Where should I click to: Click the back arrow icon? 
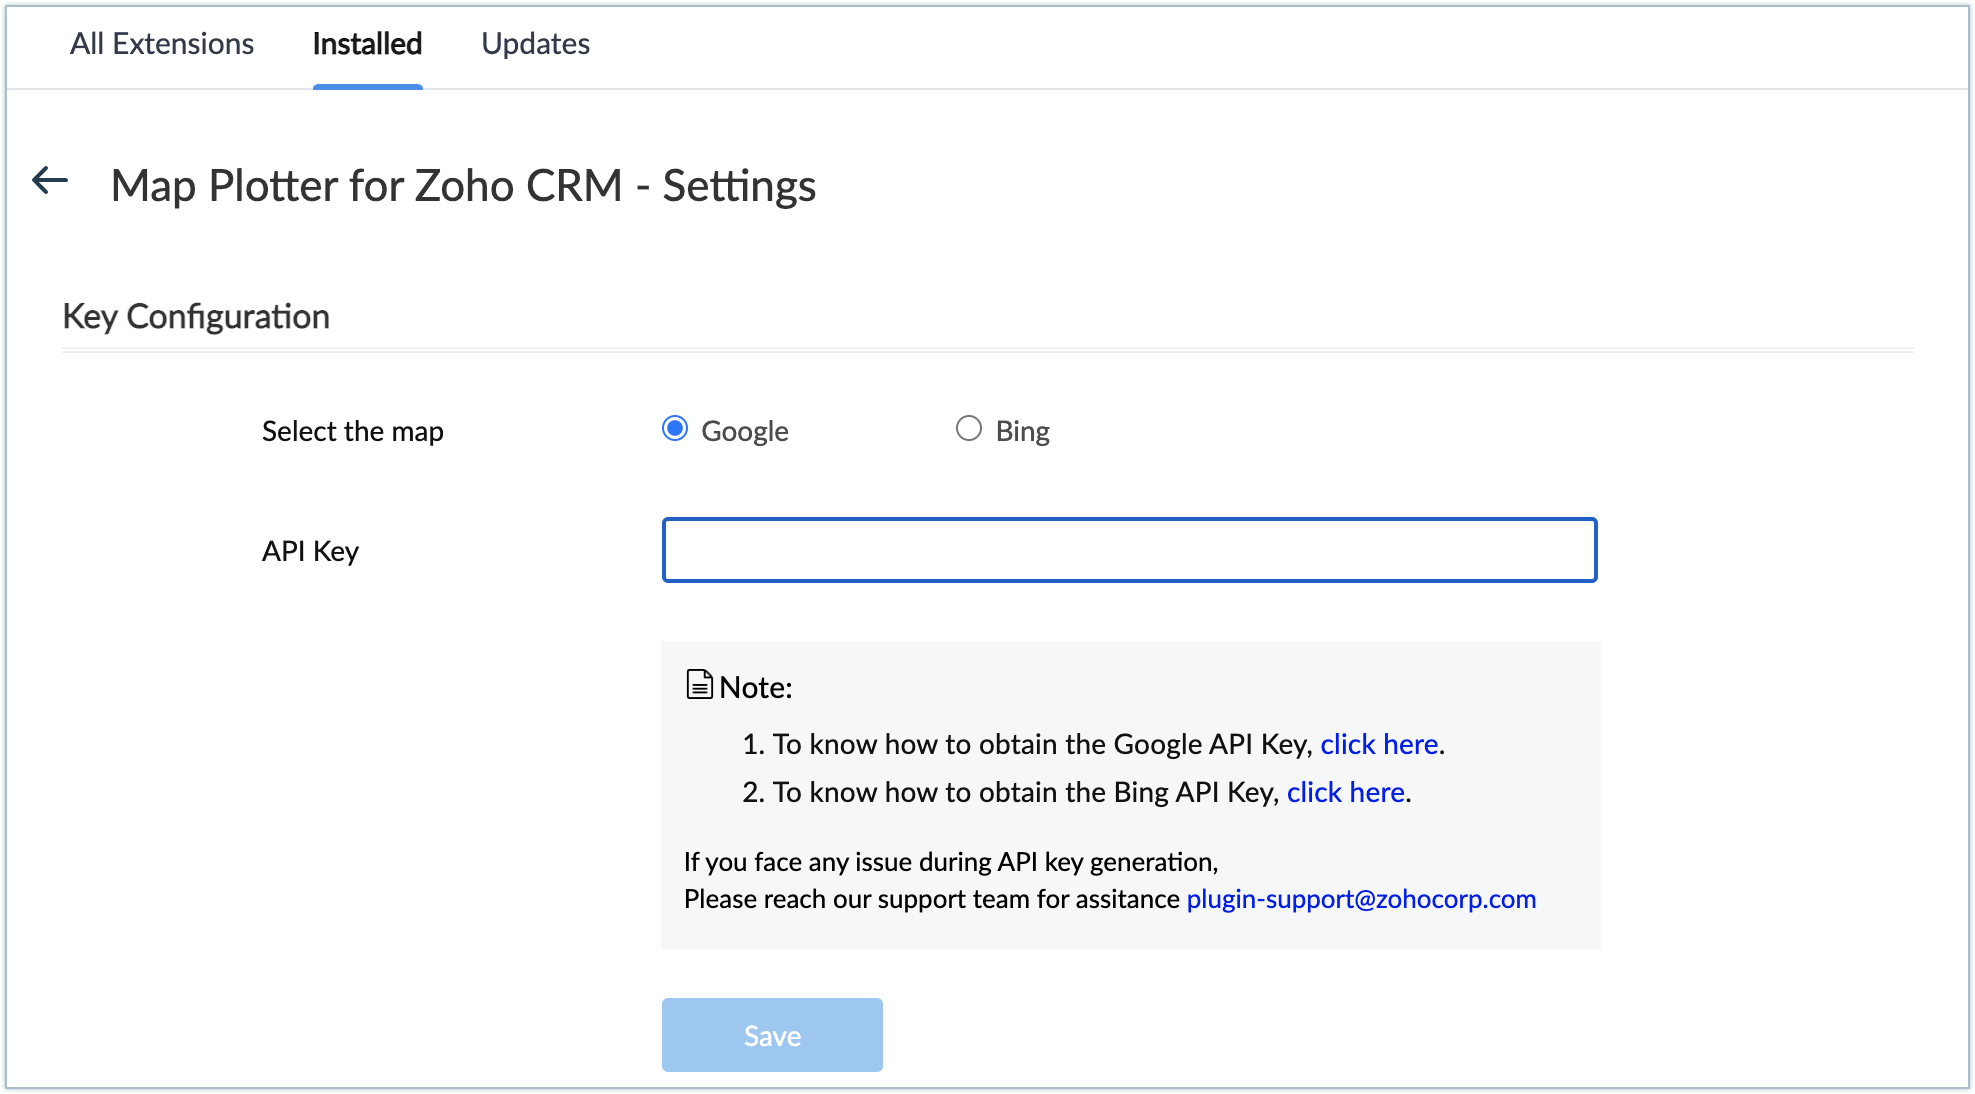click(x=49, y=181)
